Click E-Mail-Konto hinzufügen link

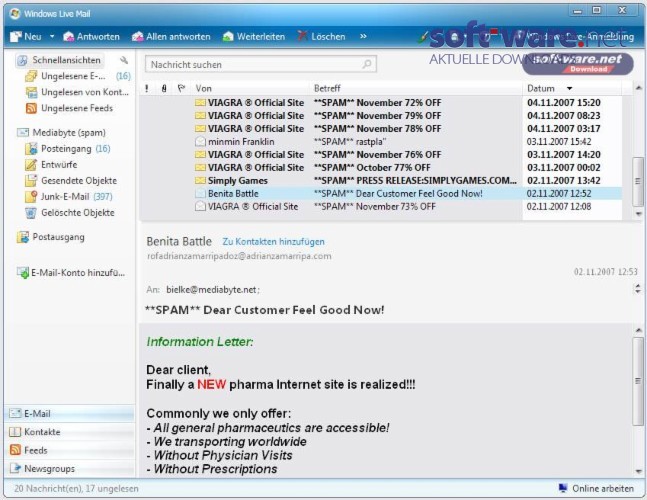point(71,273)
